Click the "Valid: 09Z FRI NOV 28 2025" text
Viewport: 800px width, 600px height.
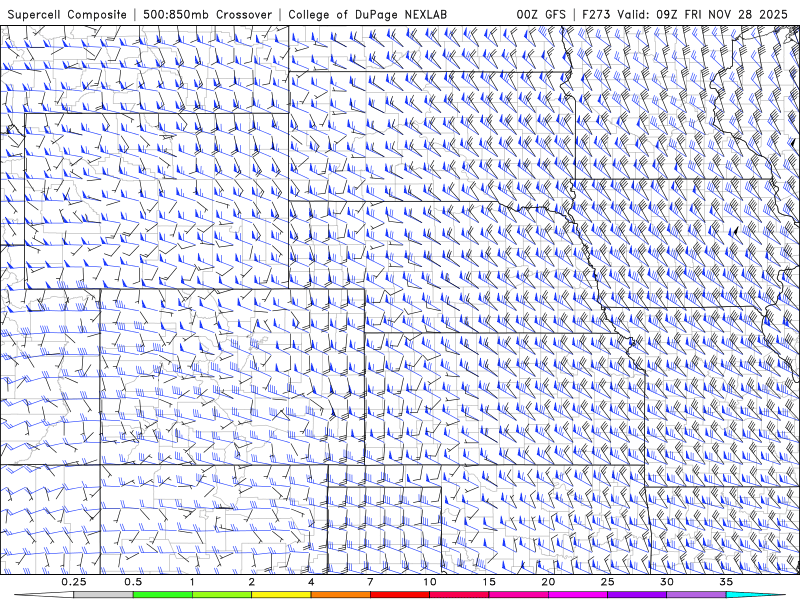(703, 14)
